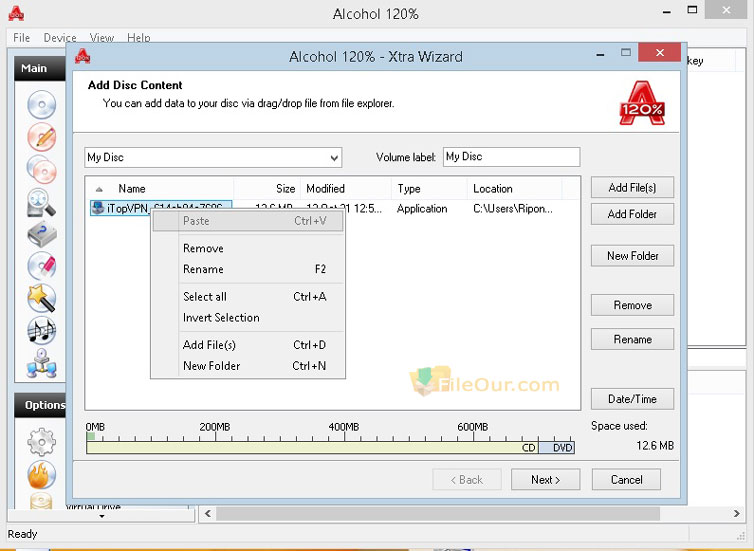The width and height of the screenshot is (754, 551).
Task: Click the Next button
Action: (545, 479)
